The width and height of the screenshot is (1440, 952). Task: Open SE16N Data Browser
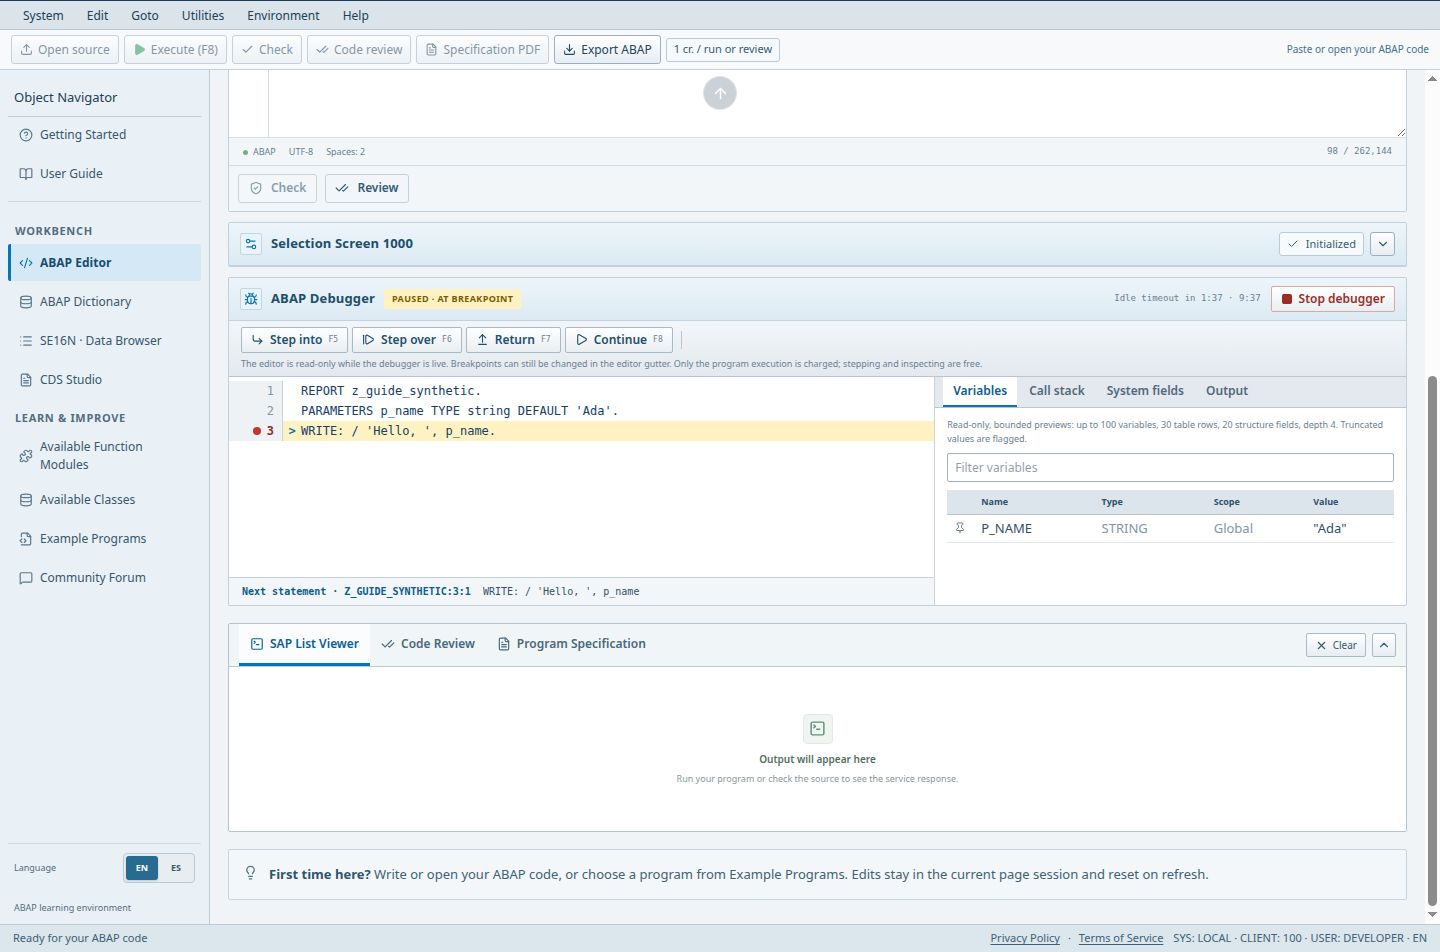pyautogui.click(x=105, y=341)
